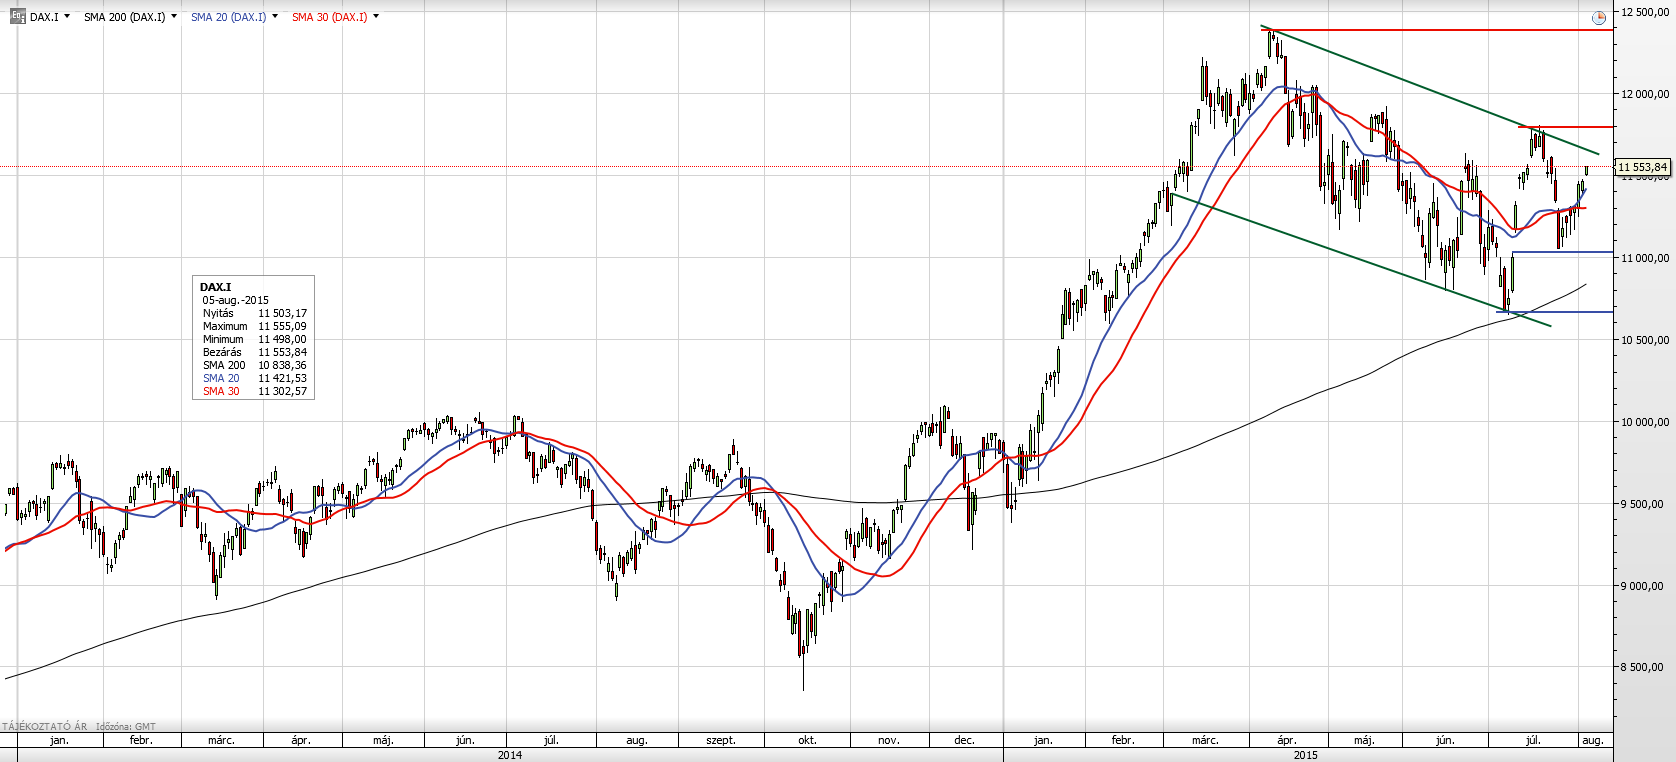Viewport: 1676px width, 762px height.
Task: Click the 2015 year label on time axis
Action: pyautogui.click(x=1305, y=755)
